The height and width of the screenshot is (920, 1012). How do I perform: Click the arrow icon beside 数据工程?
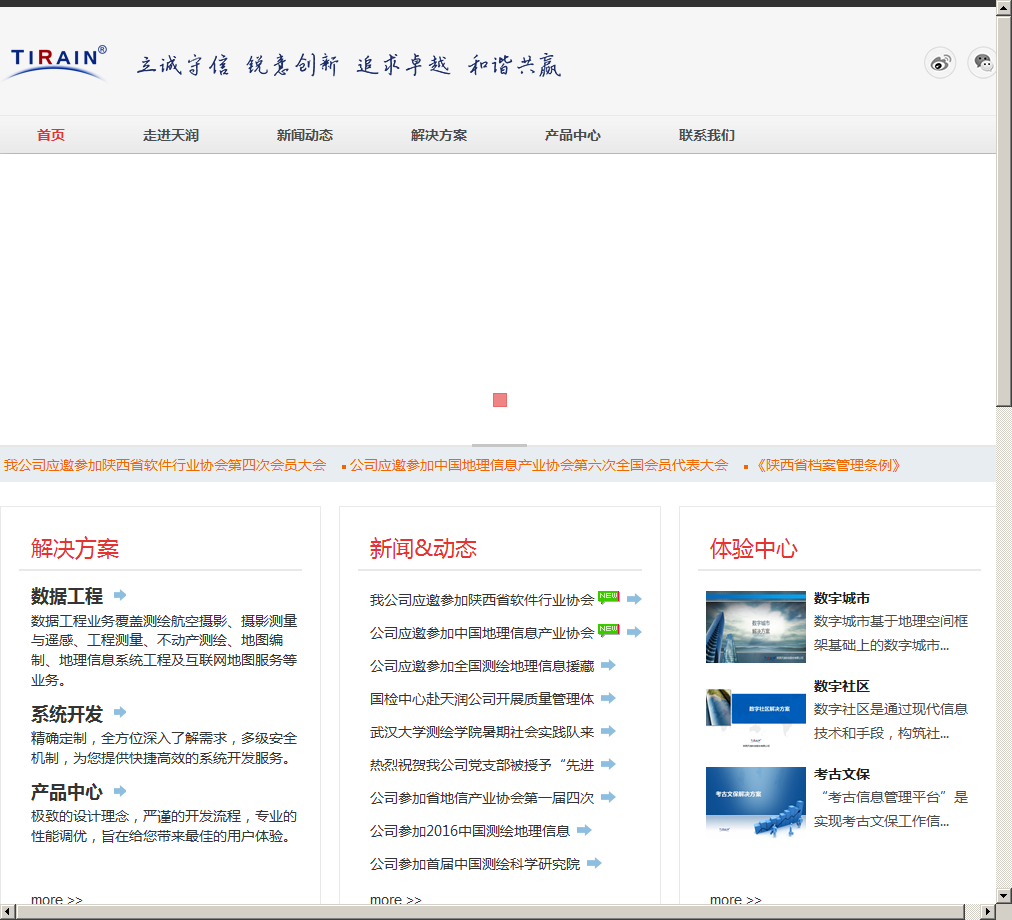120,595
